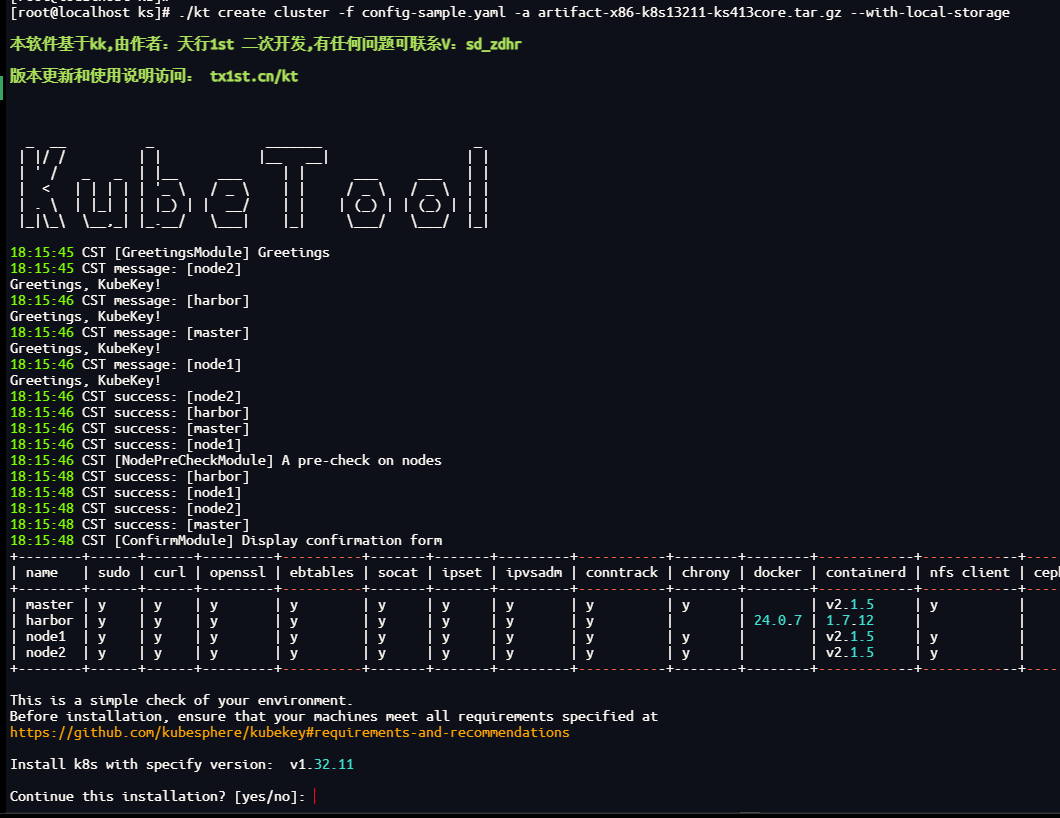Select master row containerd version v2.1.5
The height and width of the screenshot is (818, 1060).
[x=850, y=605]
